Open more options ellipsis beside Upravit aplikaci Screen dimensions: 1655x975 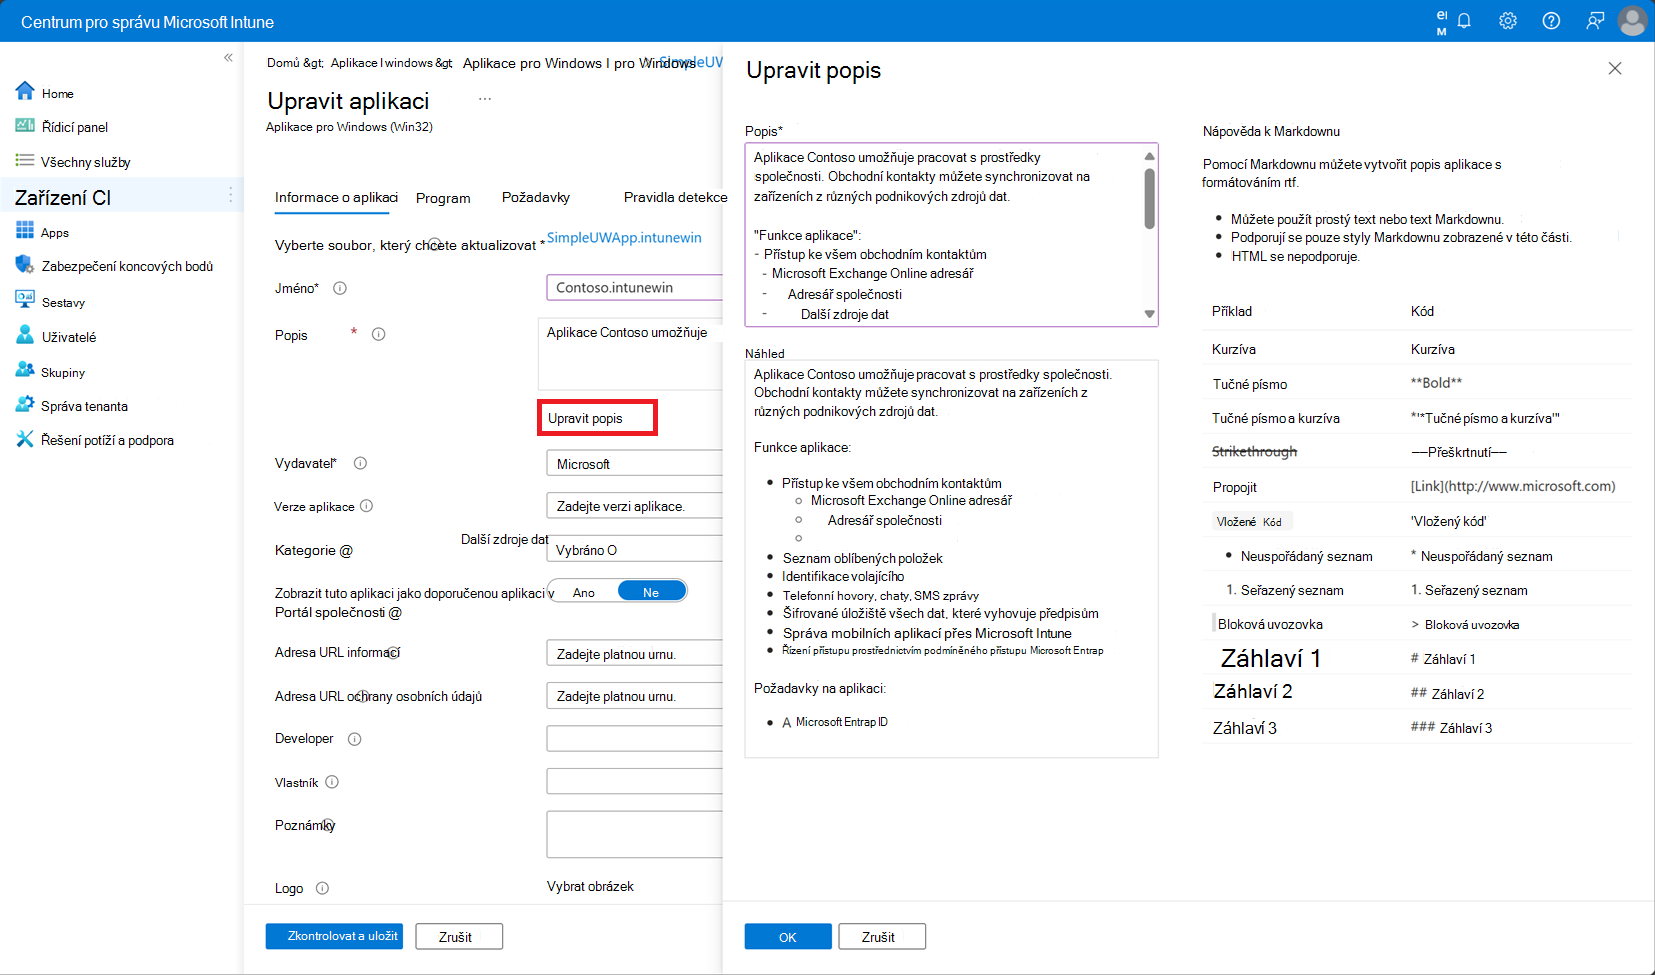(x=485, y=99)
